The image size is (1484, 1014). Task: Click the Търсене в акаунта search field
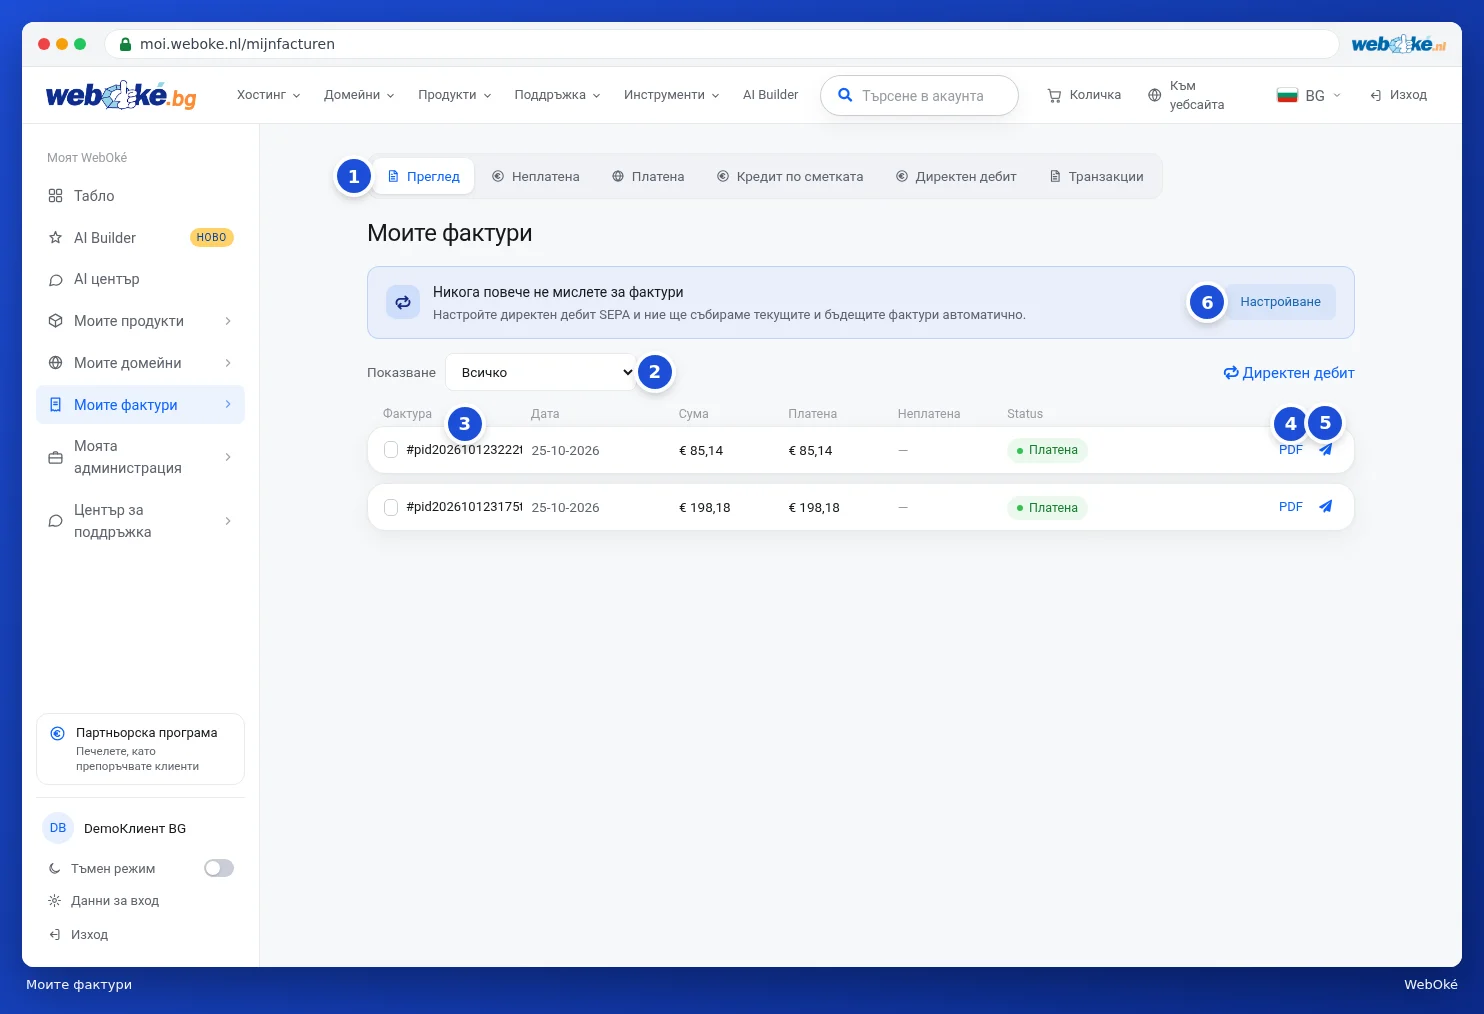coord(919,96)
